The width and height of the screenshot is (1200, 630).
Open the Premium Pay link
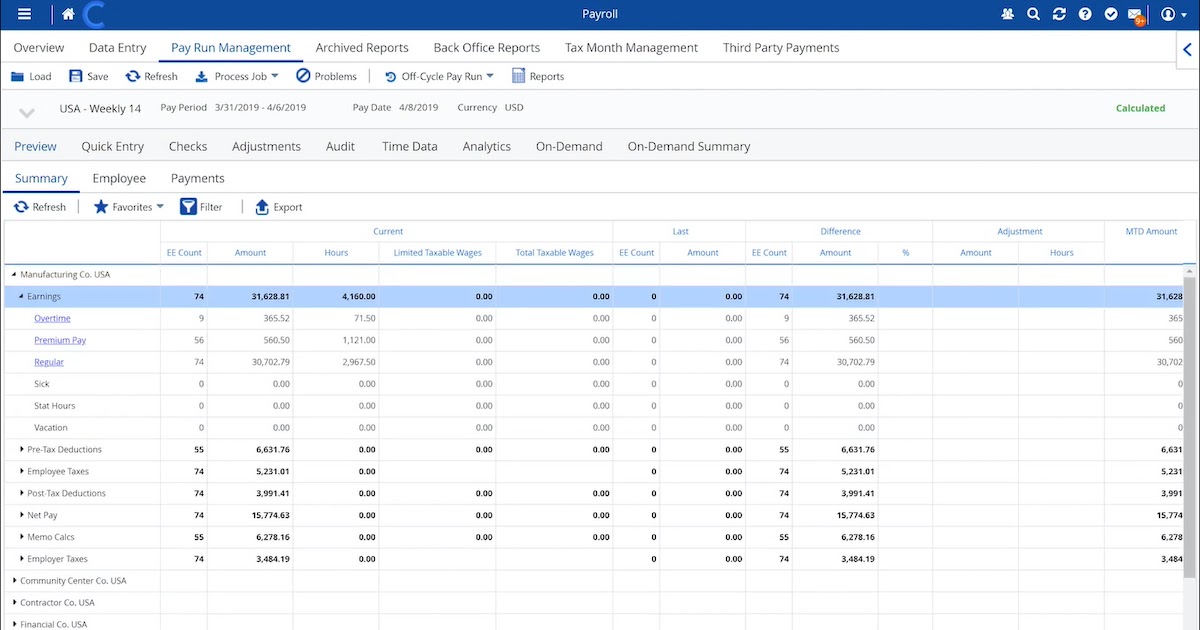click(x=60, y=340)
